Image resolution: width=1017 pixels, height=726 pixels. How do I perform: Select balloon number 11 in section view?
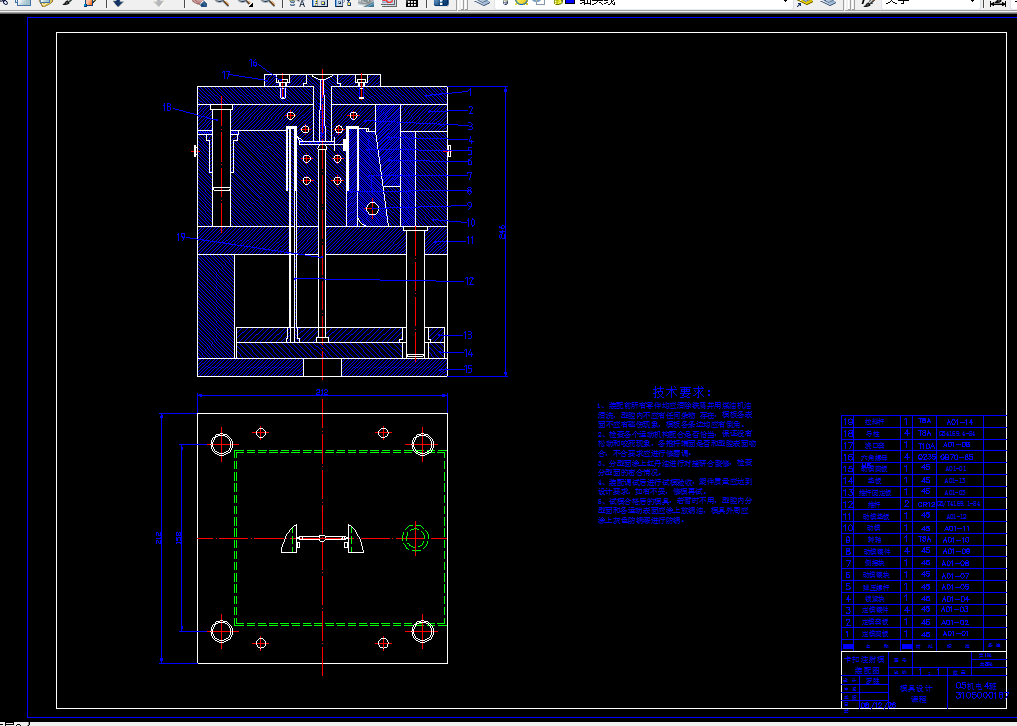click(x=470, y=240)
